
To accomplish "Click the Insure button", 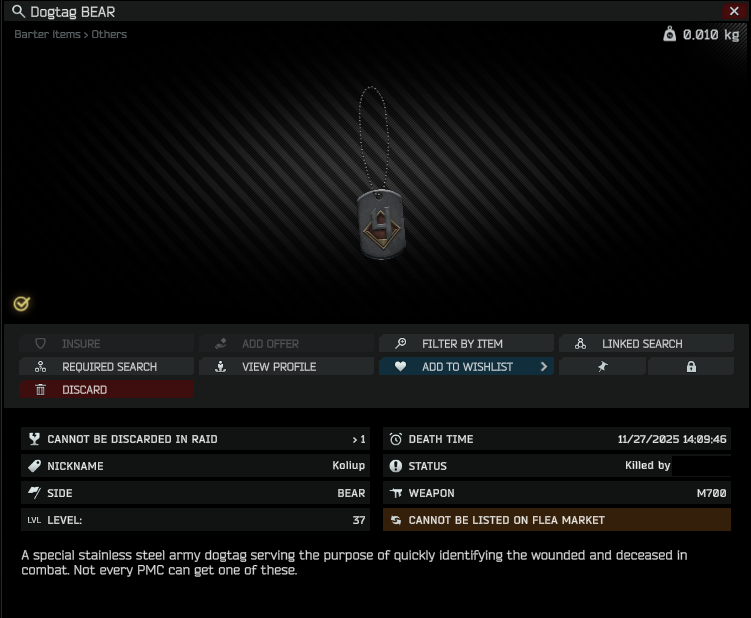I will coord(106,343).
